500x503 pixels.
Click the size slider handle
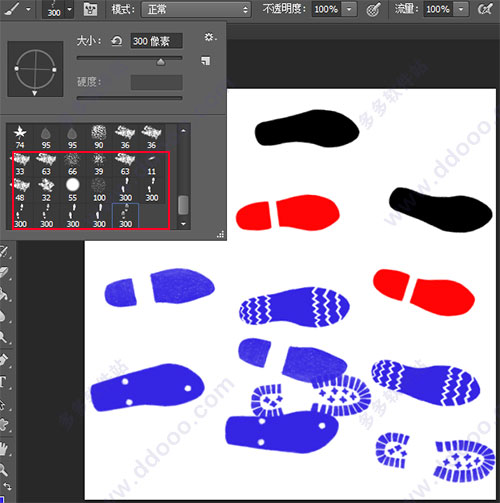pos(161,62)
